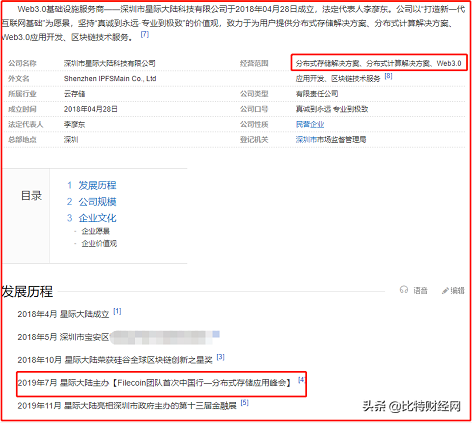Open reference [1] after 星际大陆成立
Image resolution: width=472 pixels, height=423 pixels.
coord(117,311)
